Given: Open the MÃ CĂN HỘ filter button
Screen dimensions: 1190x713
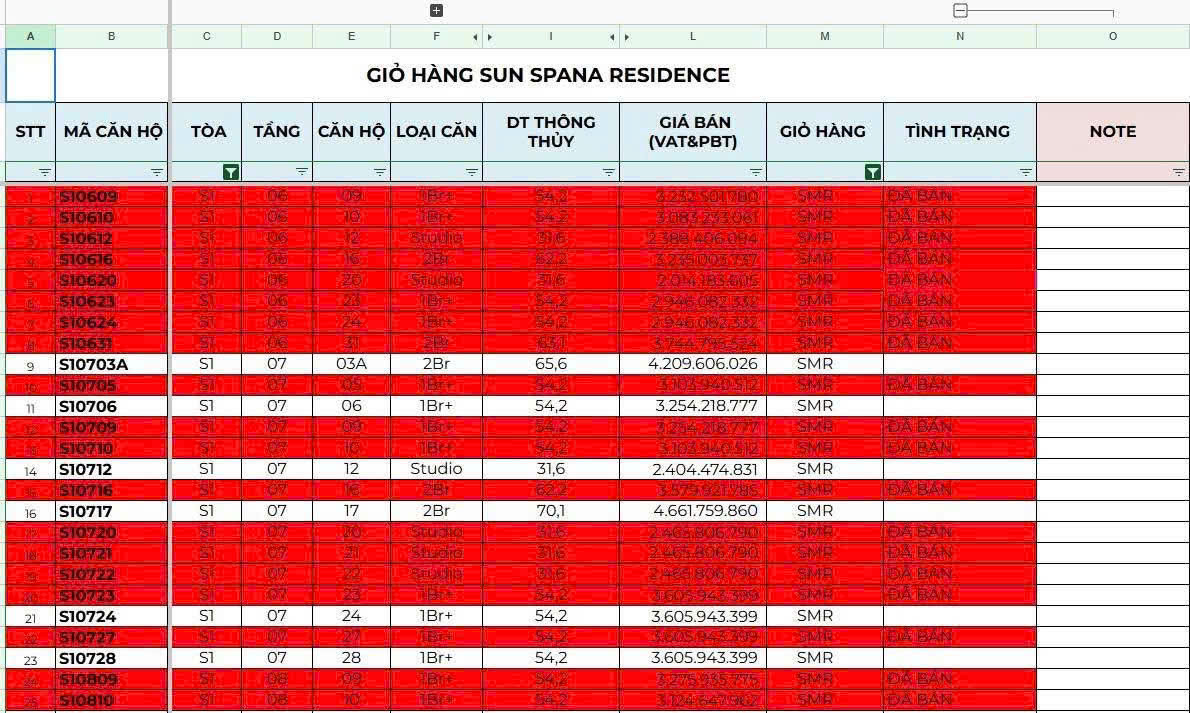Looking at the screenshot, I should (x=157, y=172).
